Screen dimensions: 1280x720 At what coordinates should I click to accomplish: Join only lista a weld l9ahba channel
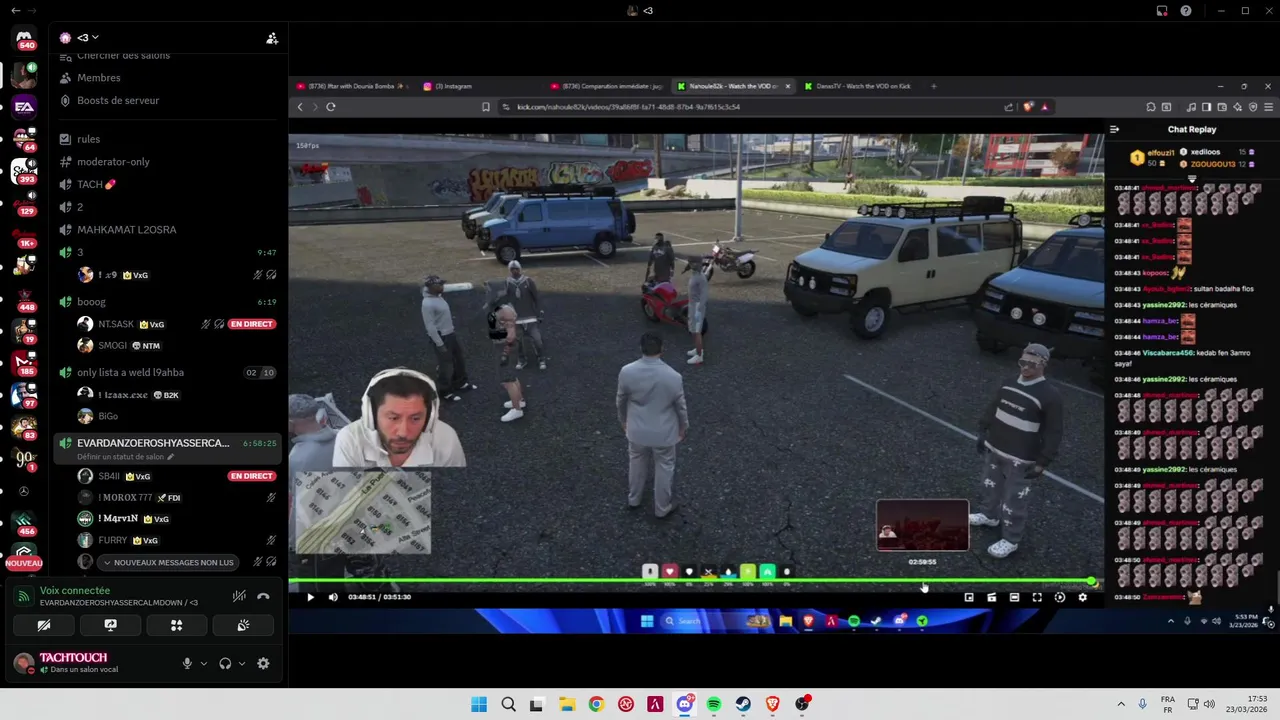tap(130, 372)
